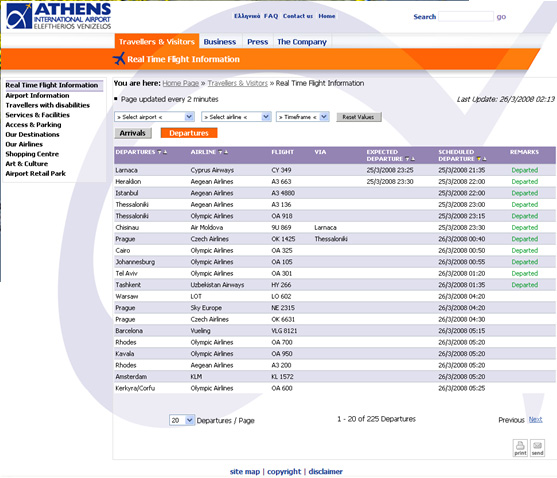The image size is (557, 478).
Task: Click Kerkyra/Corfu destination cell
Action: [135, 388]
